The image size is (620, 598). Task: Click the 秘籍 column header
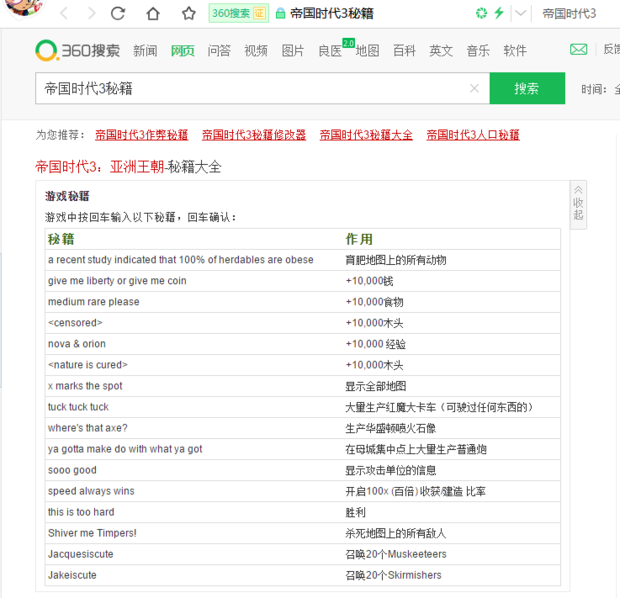[61, 239]
